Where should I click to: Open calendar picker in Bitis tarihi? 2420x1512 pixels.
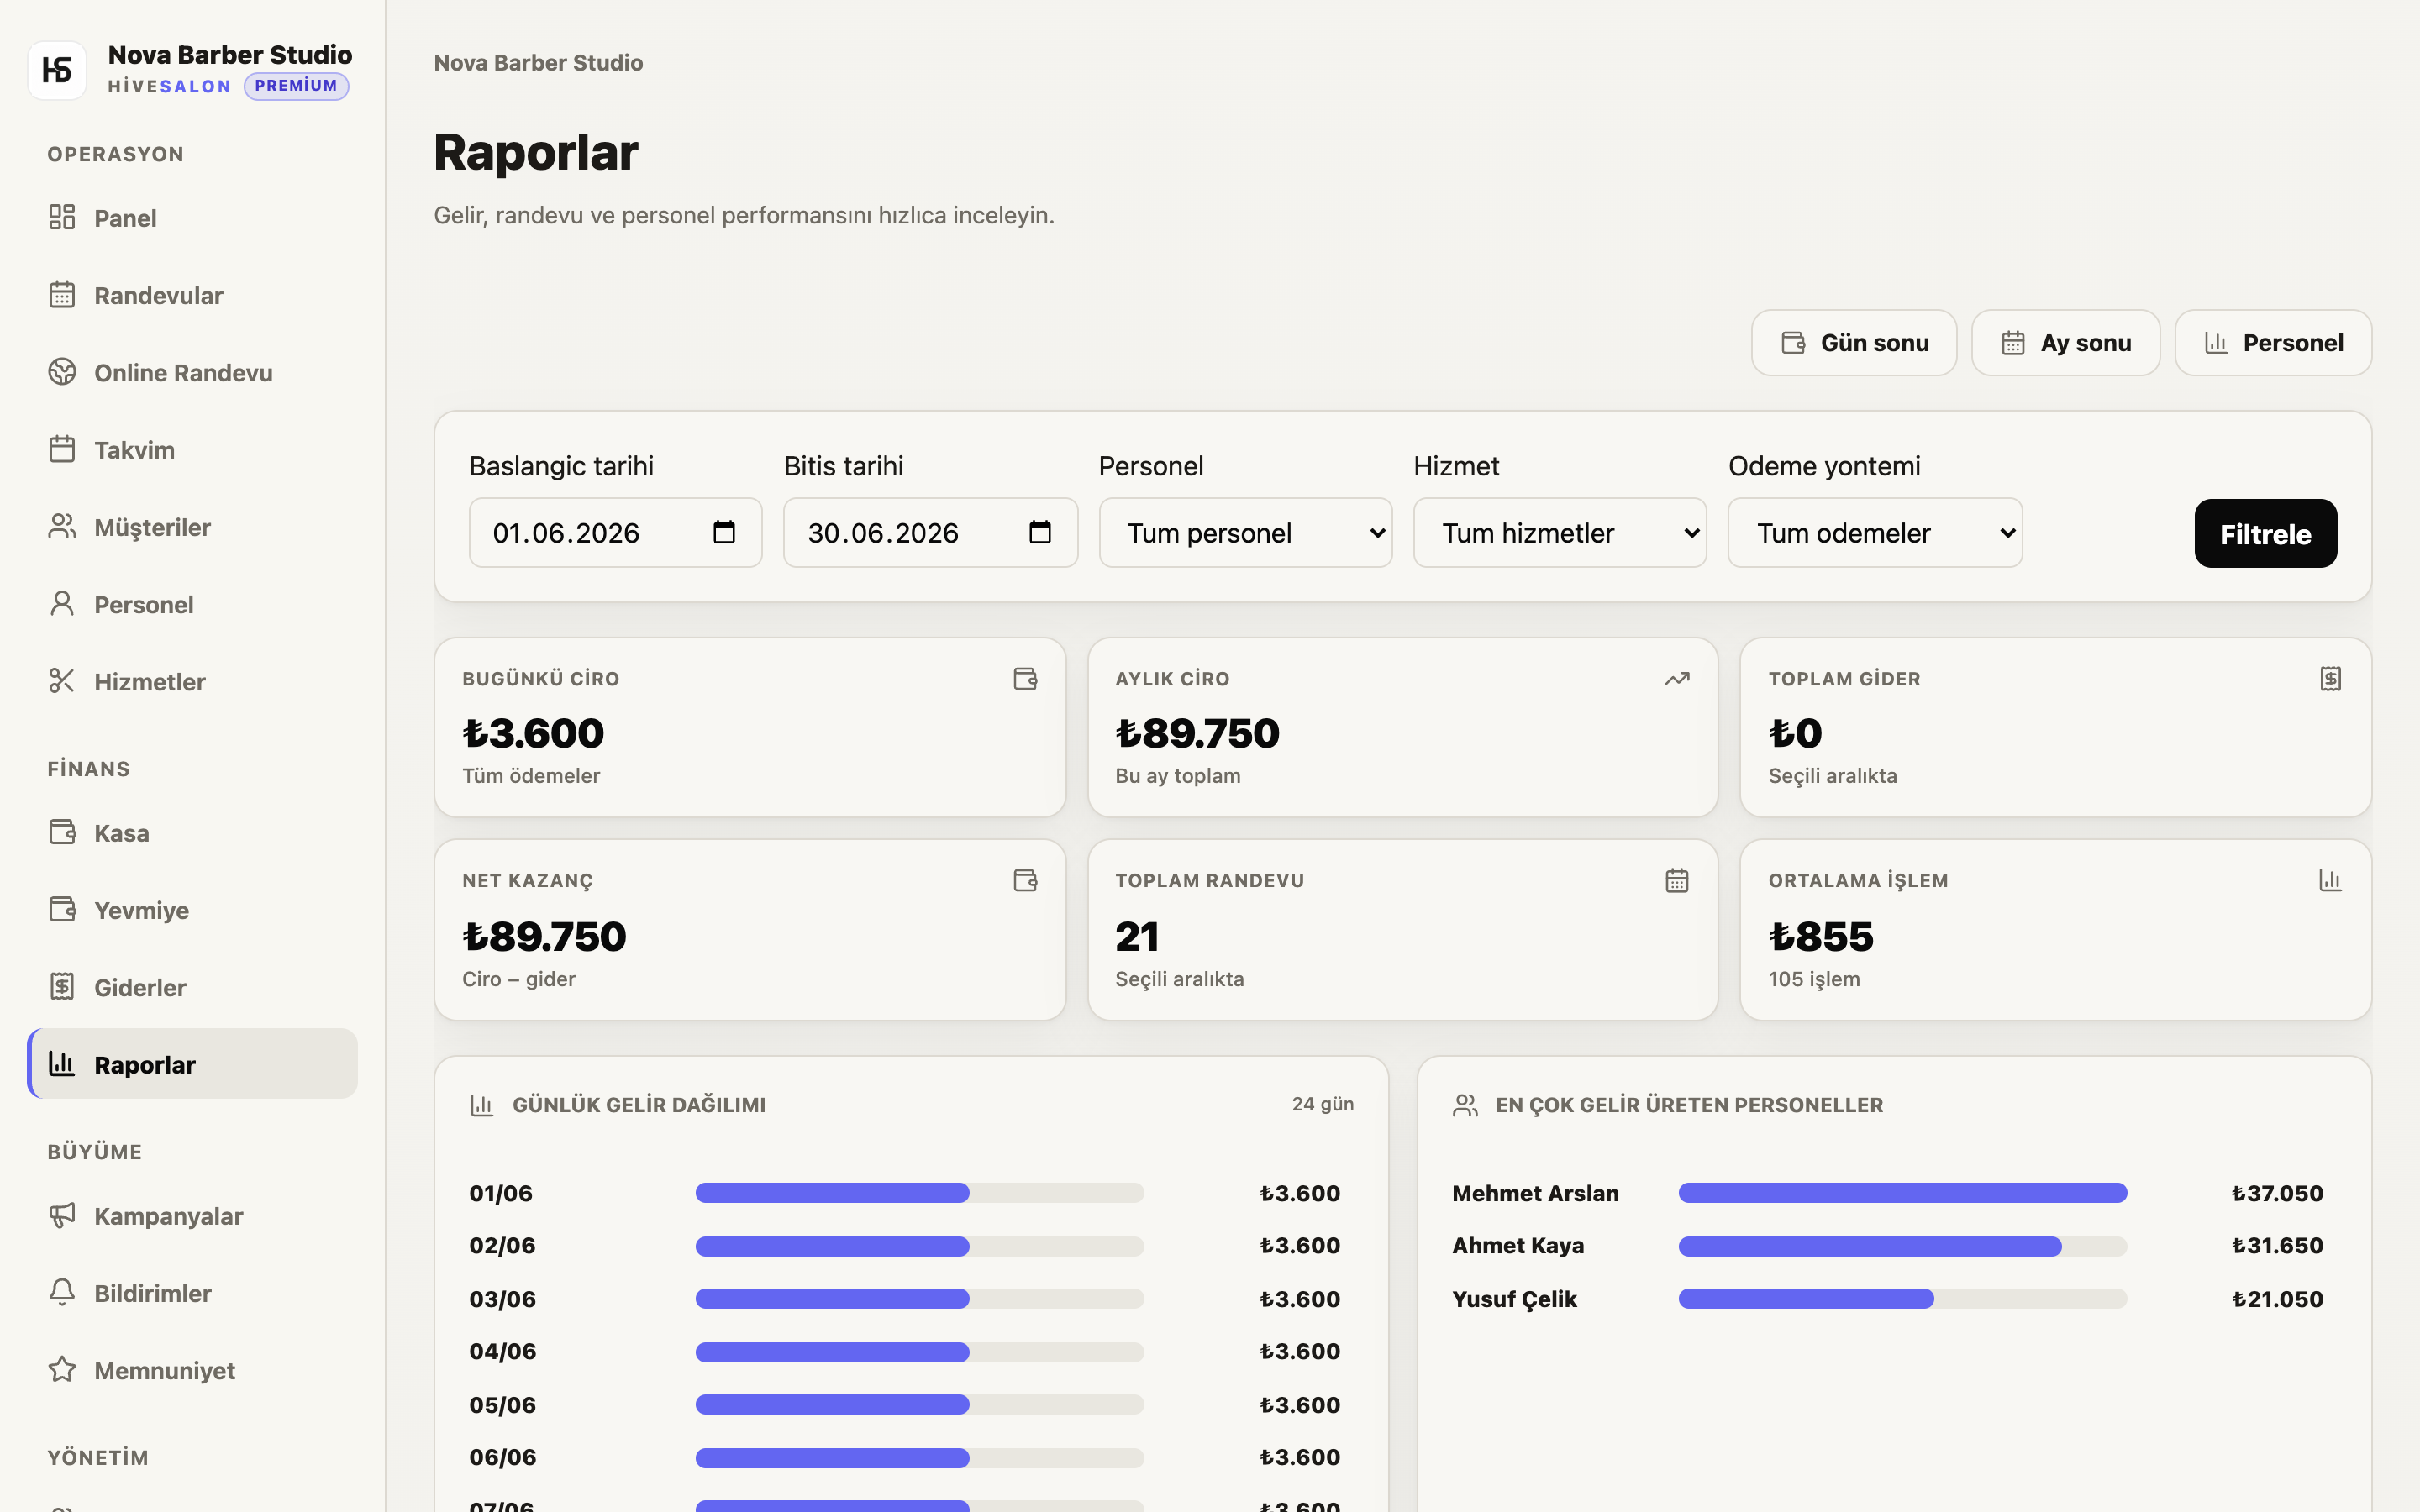[1040, 532]
